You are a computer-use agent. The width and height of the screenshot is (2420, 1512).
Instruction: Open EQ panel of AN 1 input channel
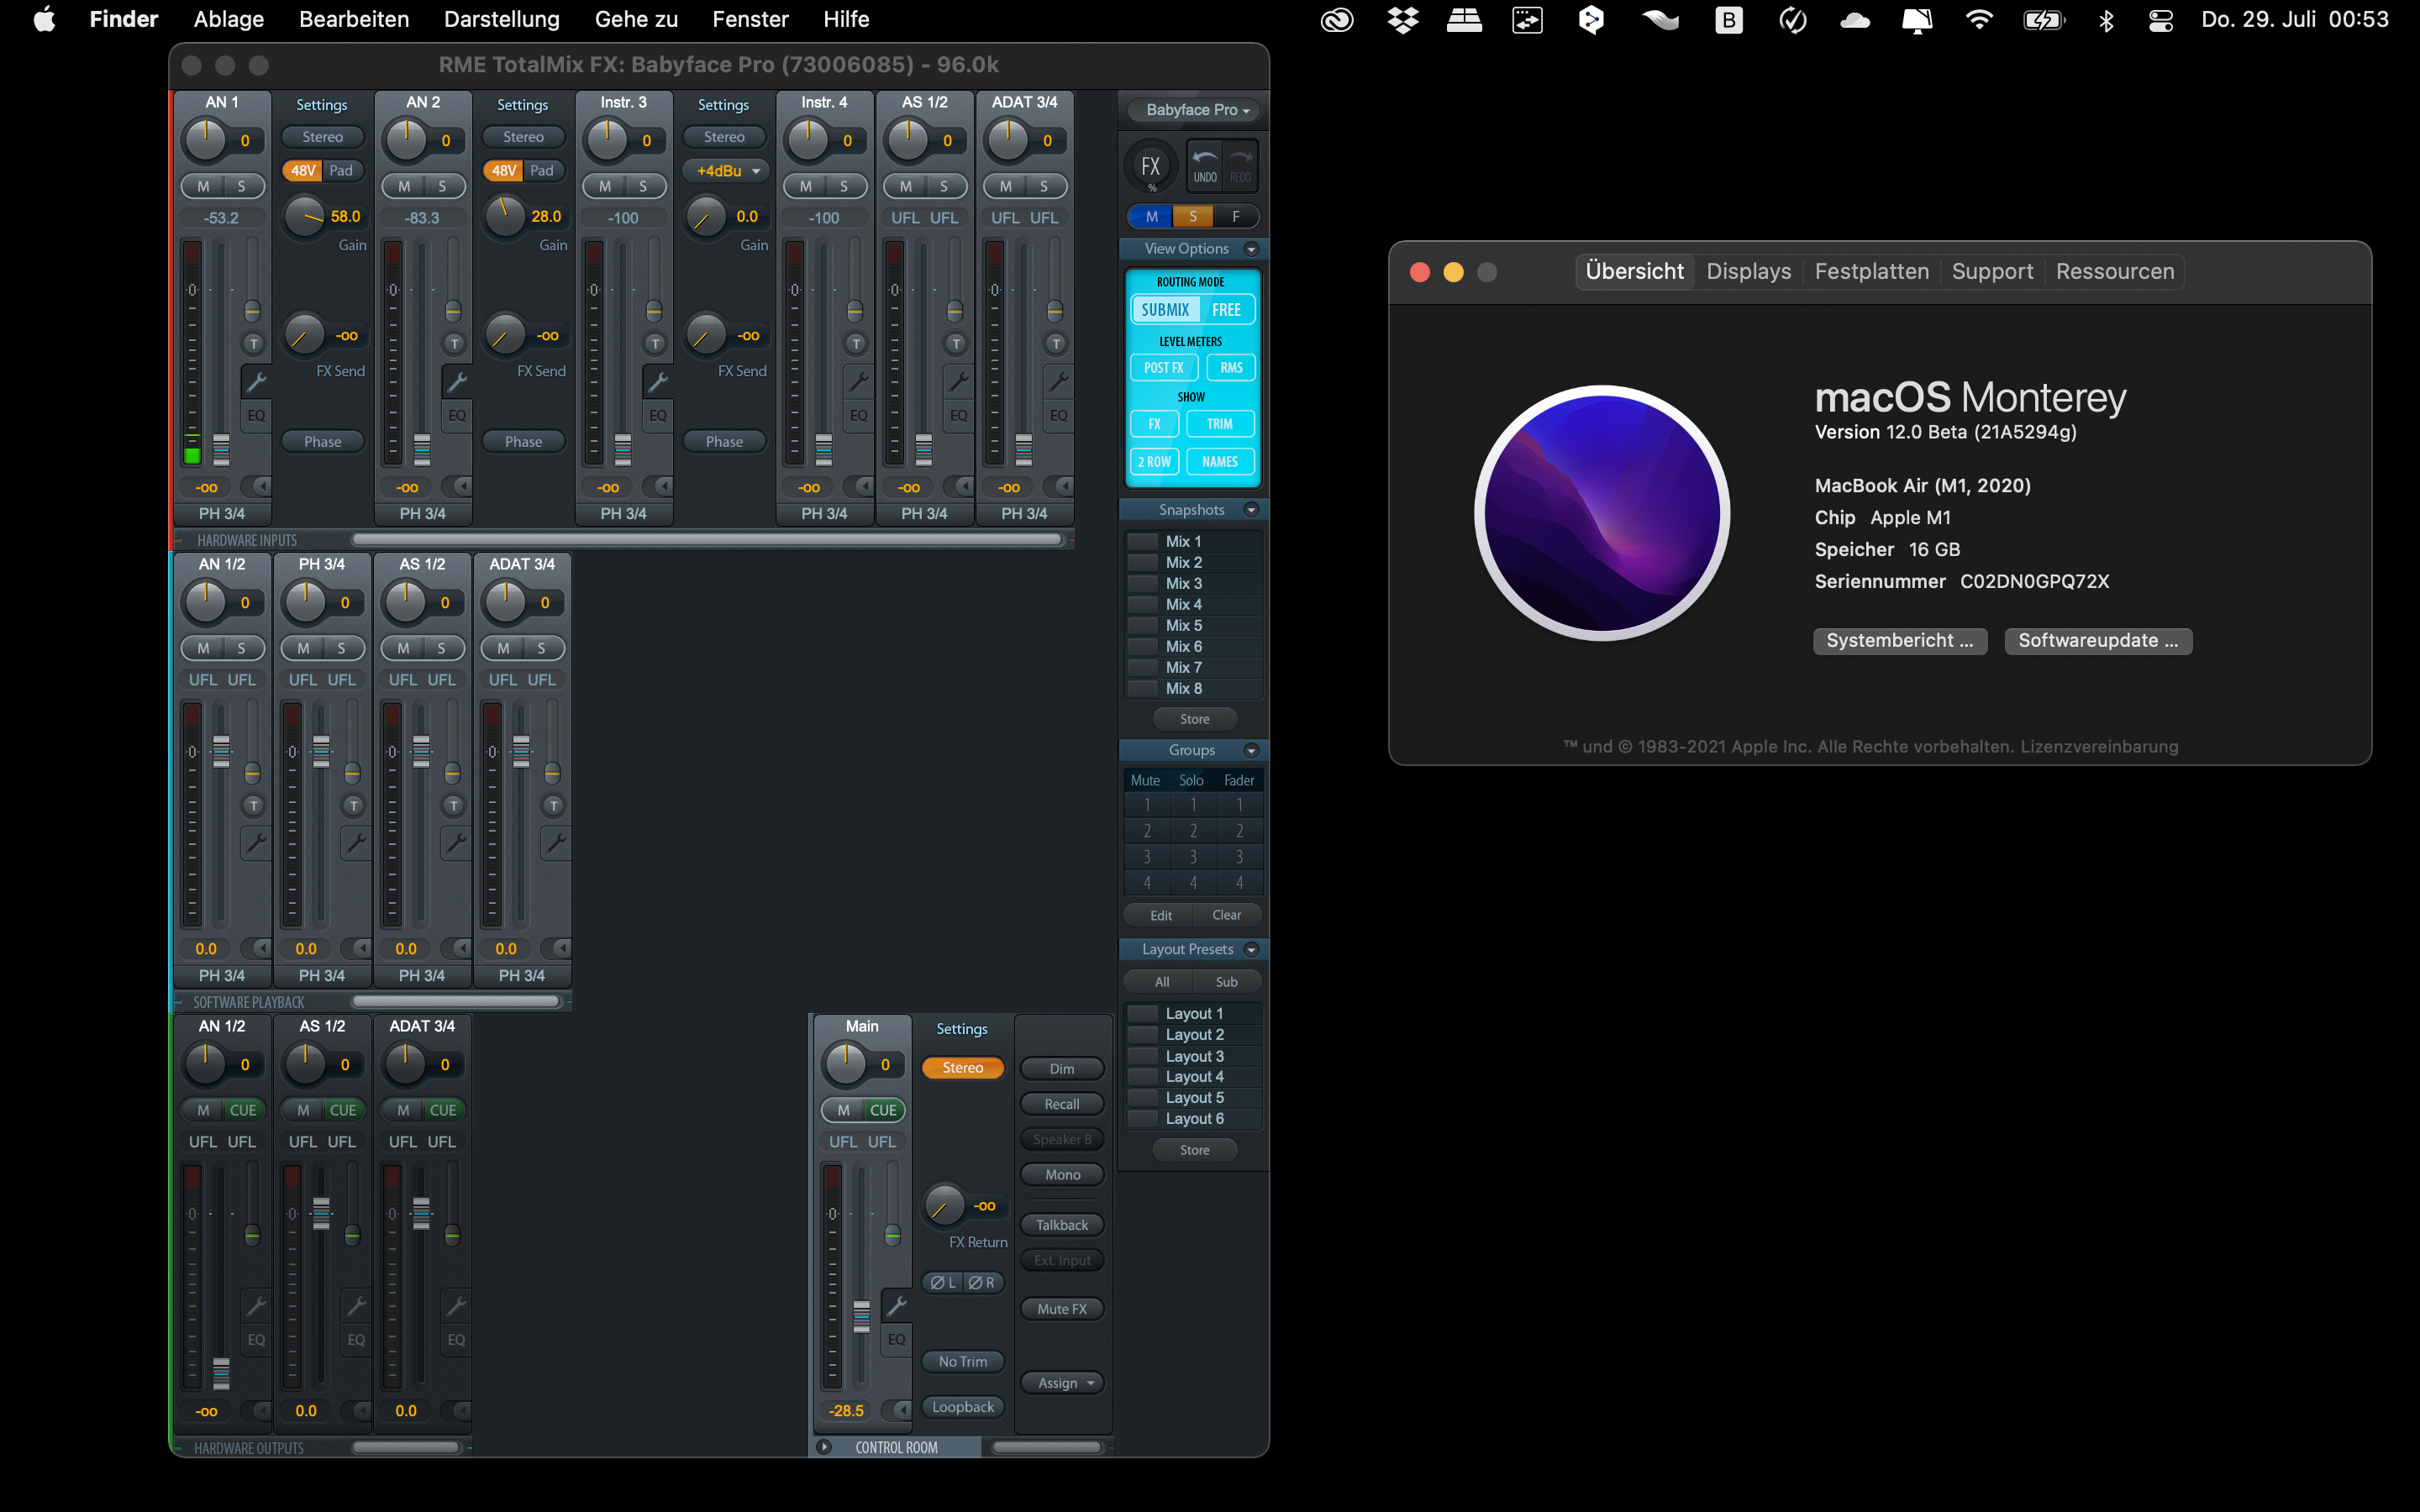pos(256,415)
